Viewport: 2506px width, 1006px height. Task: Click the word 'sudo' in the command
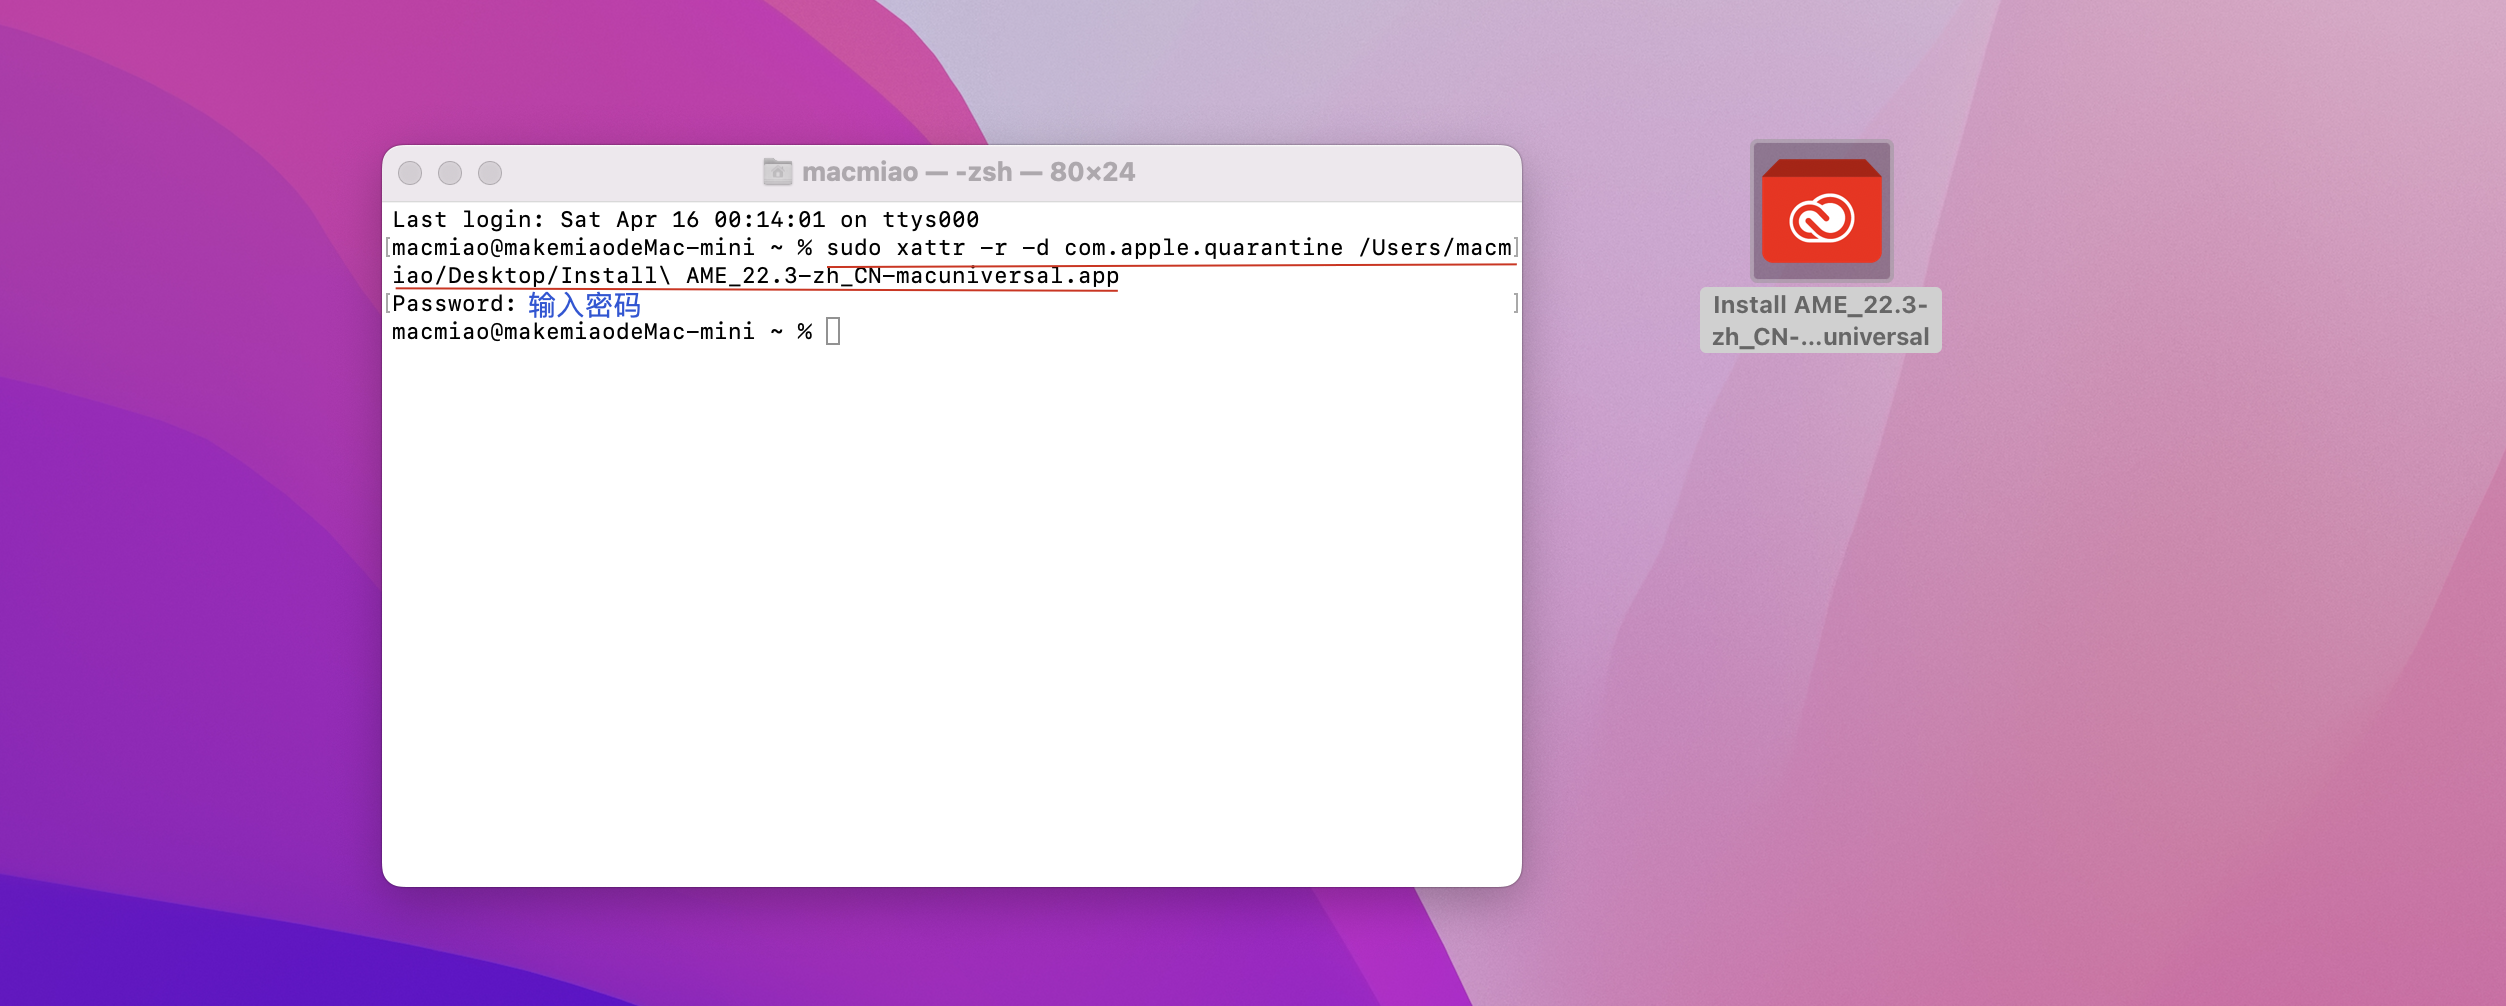(853, 248)
